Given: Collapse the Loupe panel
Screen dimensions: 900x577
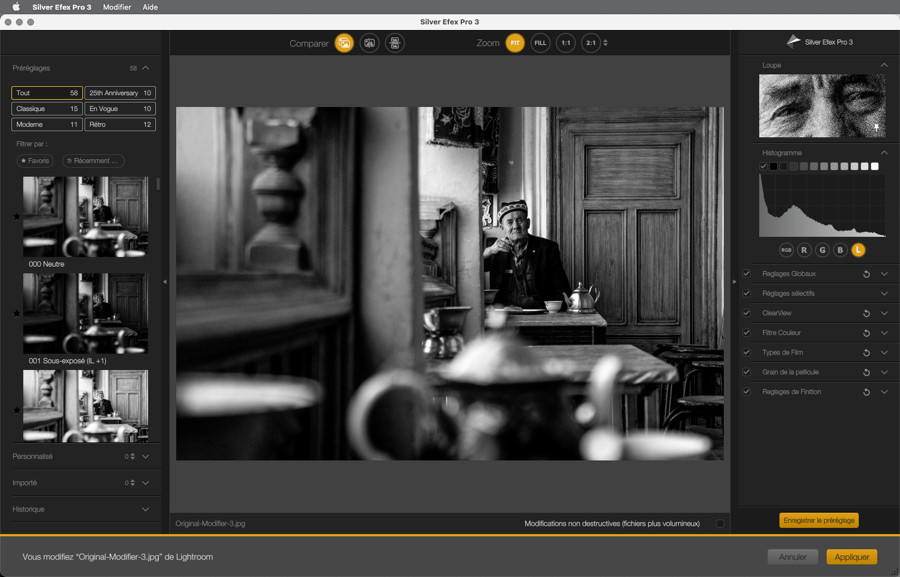Looking at the screenshot, I should coord(884,65).
